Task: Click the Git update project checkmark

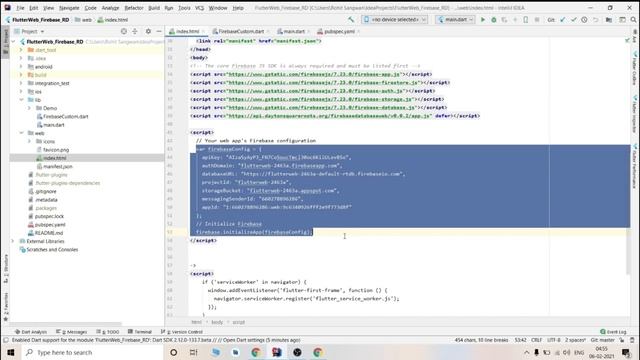Action: pyautogui.click(x=563, y=20)
